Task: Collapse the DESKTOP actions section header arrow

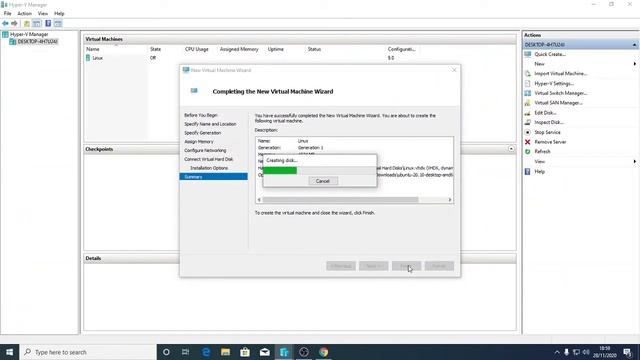Action: 634,45
